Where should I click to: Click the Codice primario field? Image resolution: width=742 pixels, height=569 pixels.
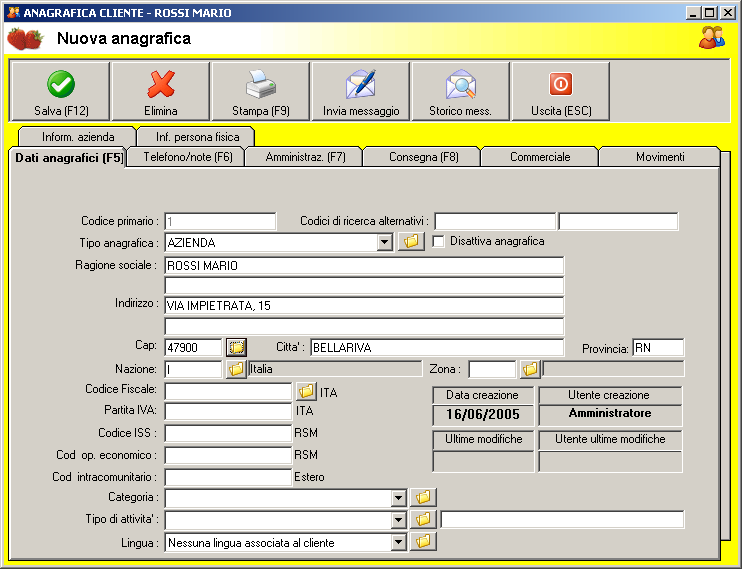[x=220, y=221]
